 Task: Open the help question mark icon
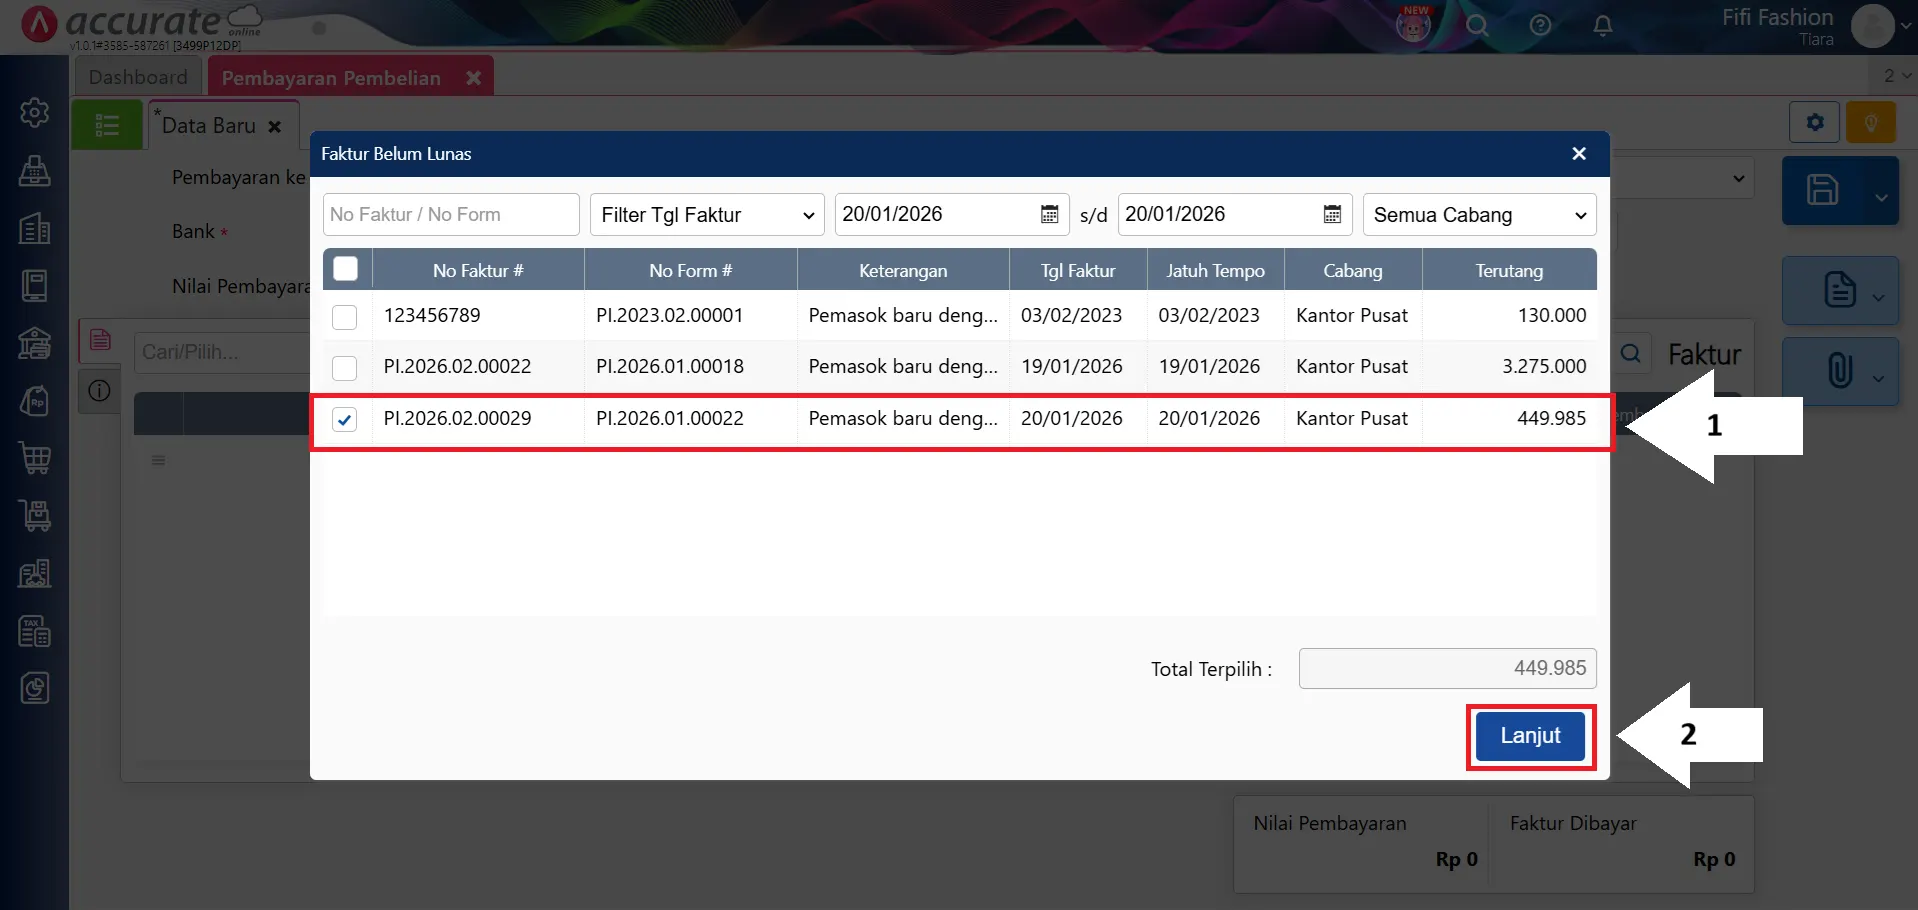pos(1540,25)
